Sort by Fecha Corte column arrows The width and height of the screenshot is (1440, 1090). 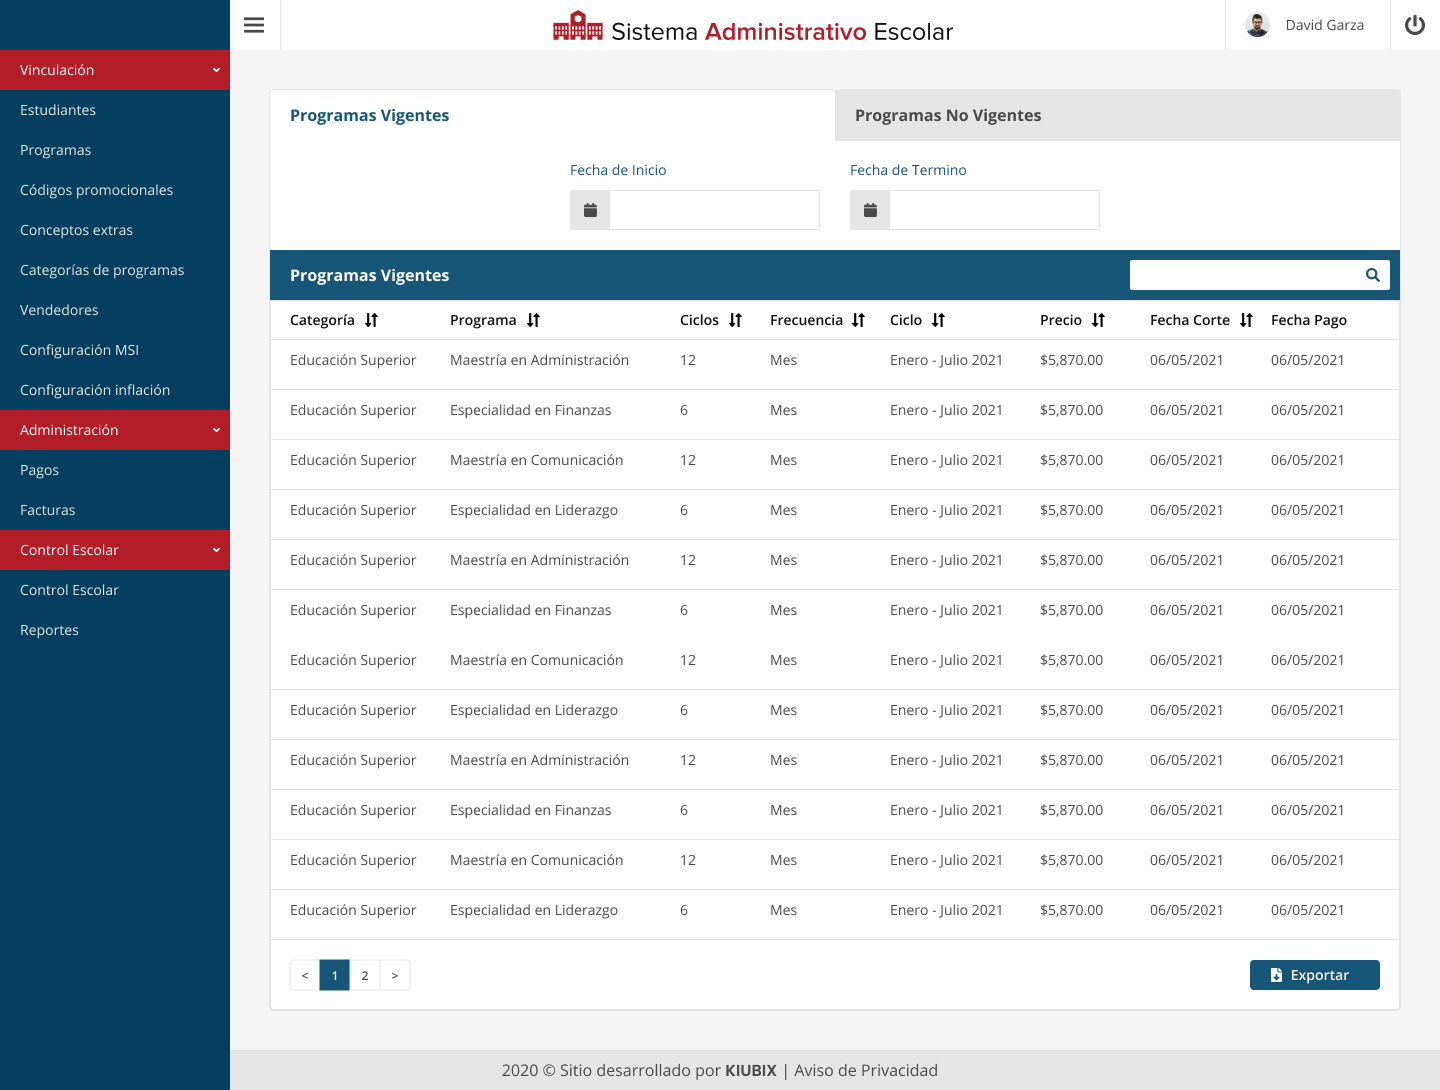[x=1246, y=320]
